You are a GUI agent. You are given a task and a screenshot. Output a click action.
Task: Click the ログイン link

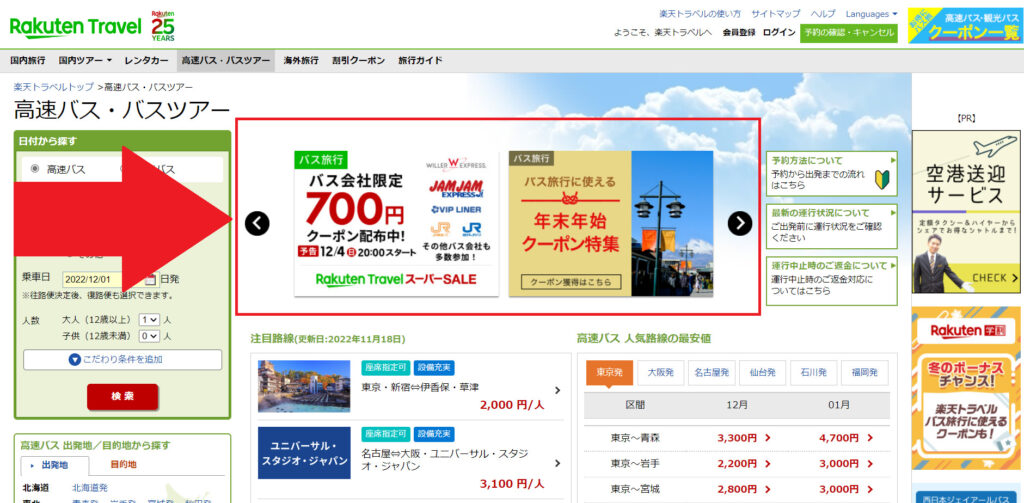(778, 33)
